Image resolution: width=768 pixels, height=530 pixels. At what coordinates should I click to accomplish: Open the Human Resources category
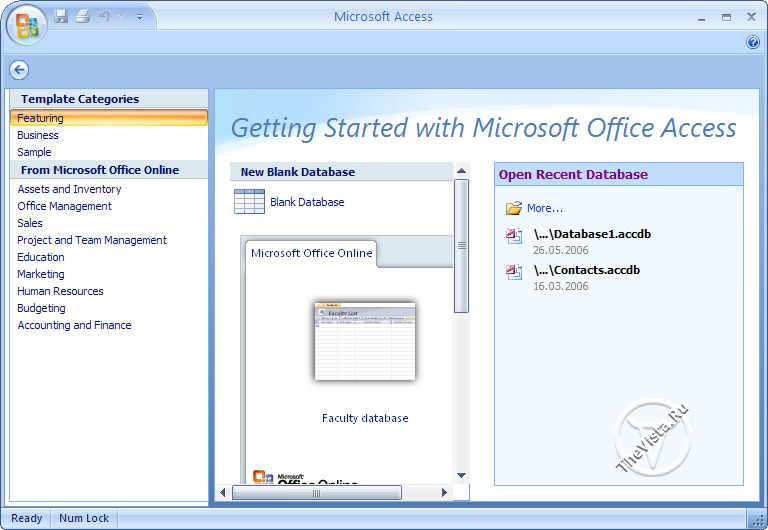pos(61,291)
